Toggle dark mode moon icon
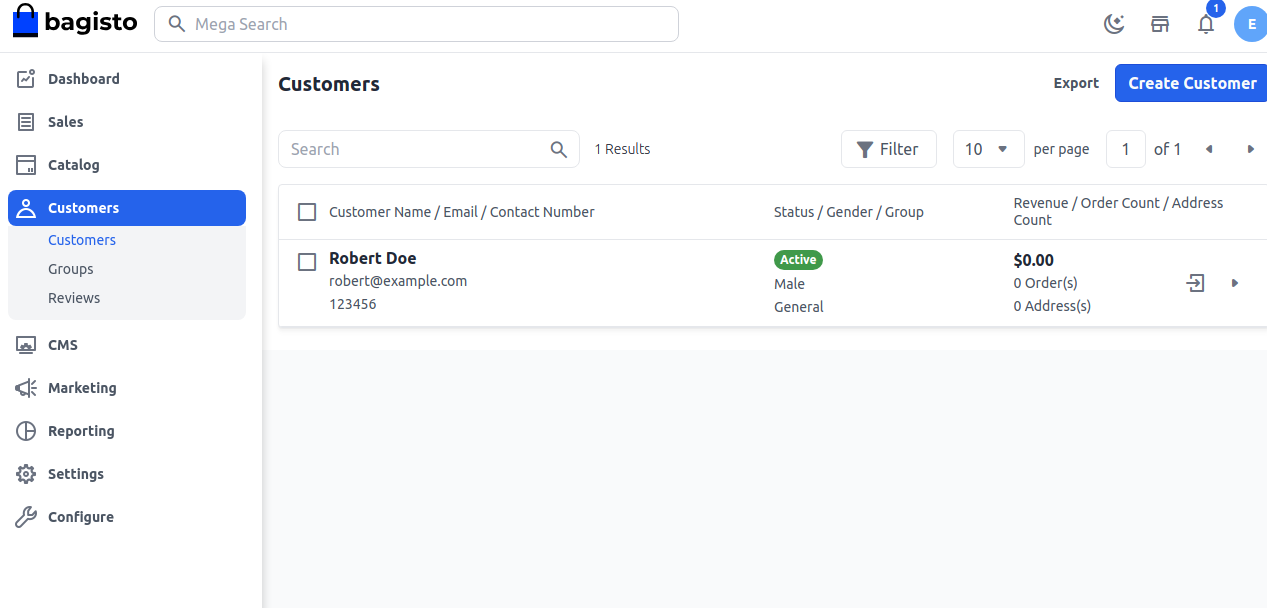The width and height of the screenshot is (1267, 608). [x=1114, y=24]
